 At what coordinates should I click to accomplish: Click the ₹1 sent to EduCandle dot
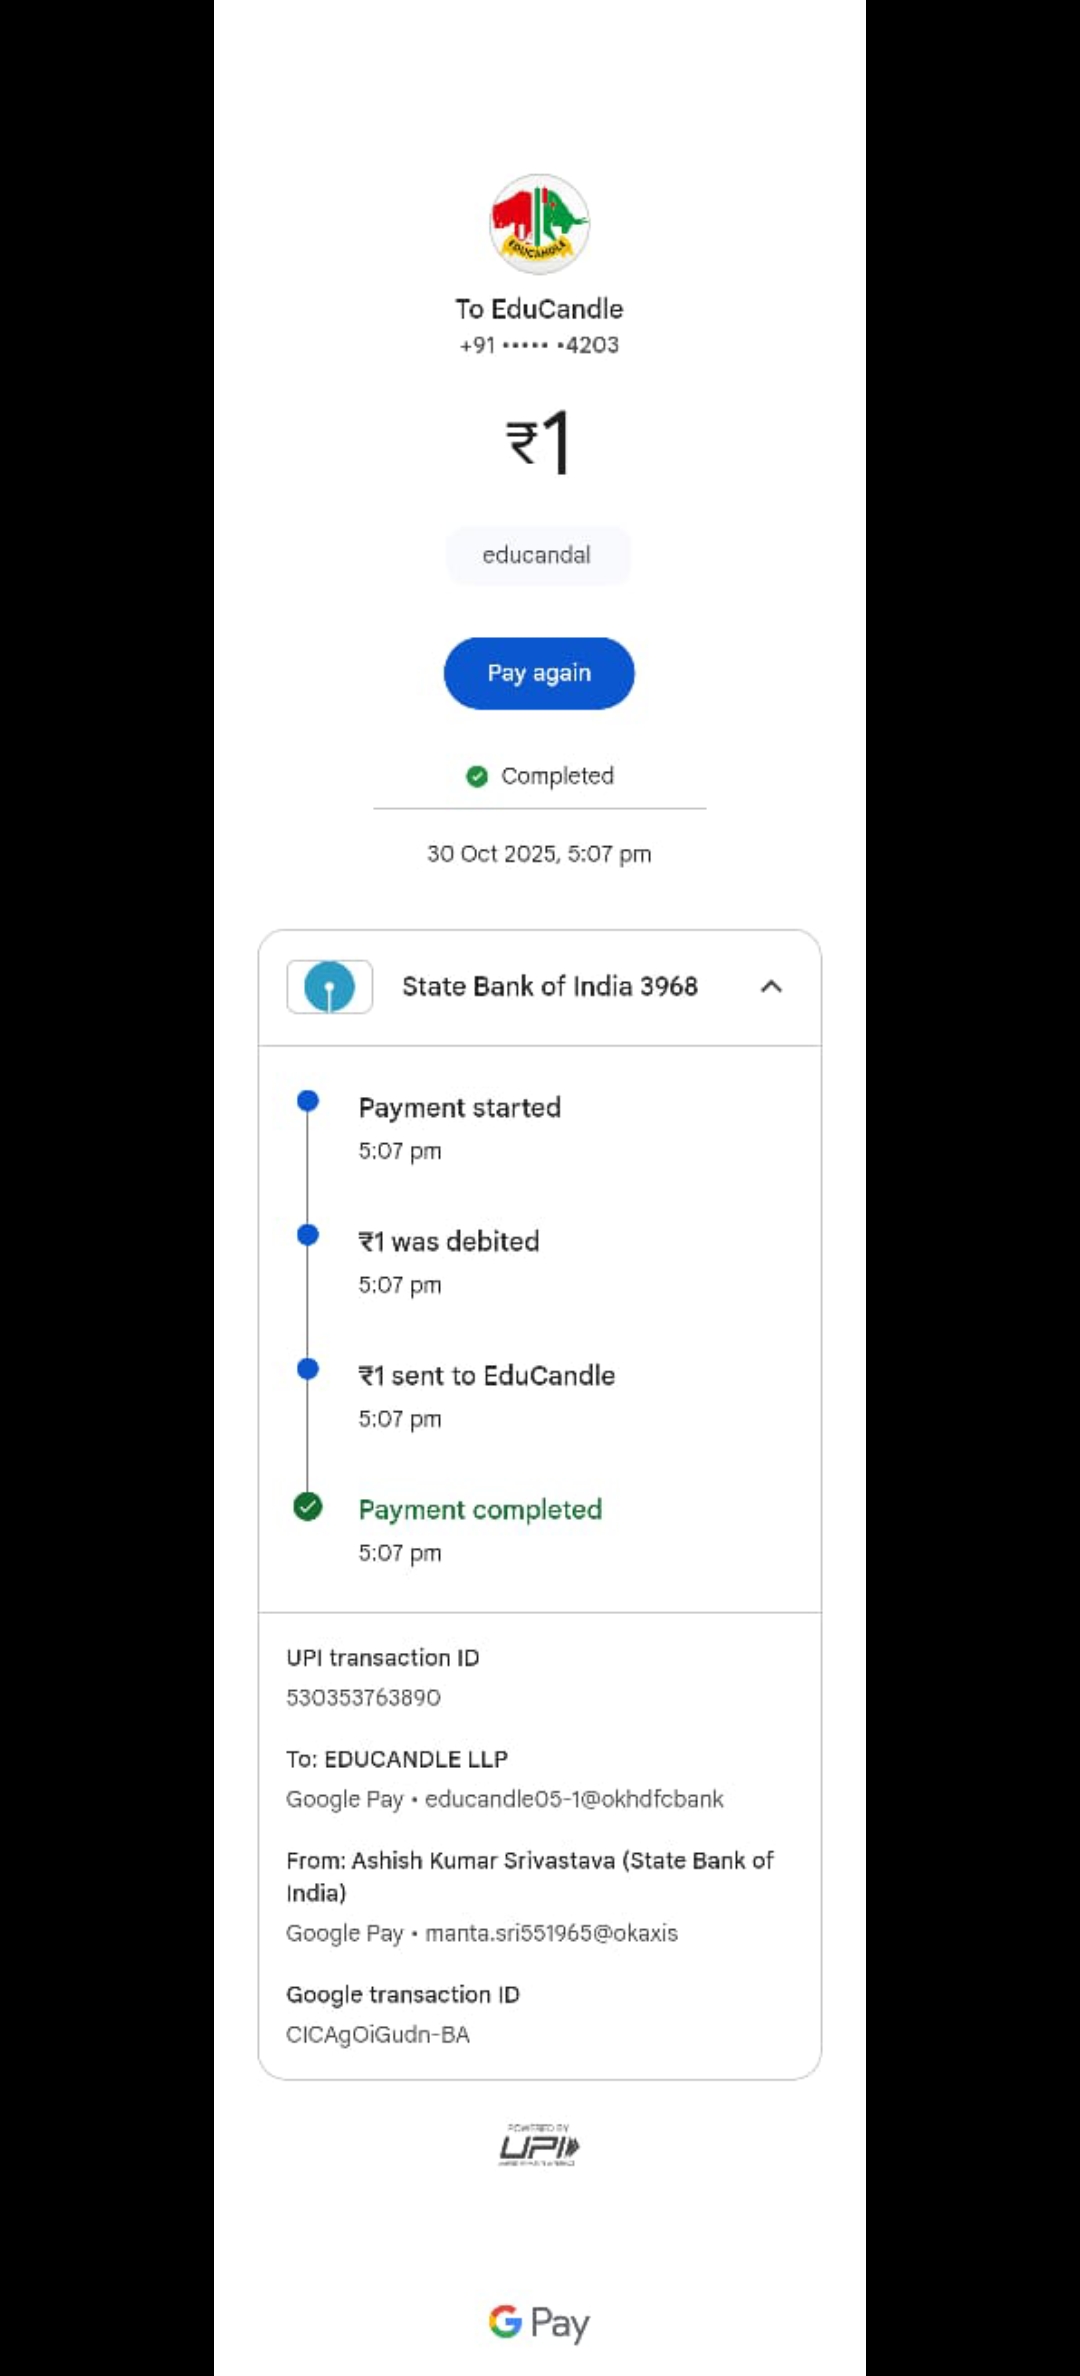point(308,1369)
